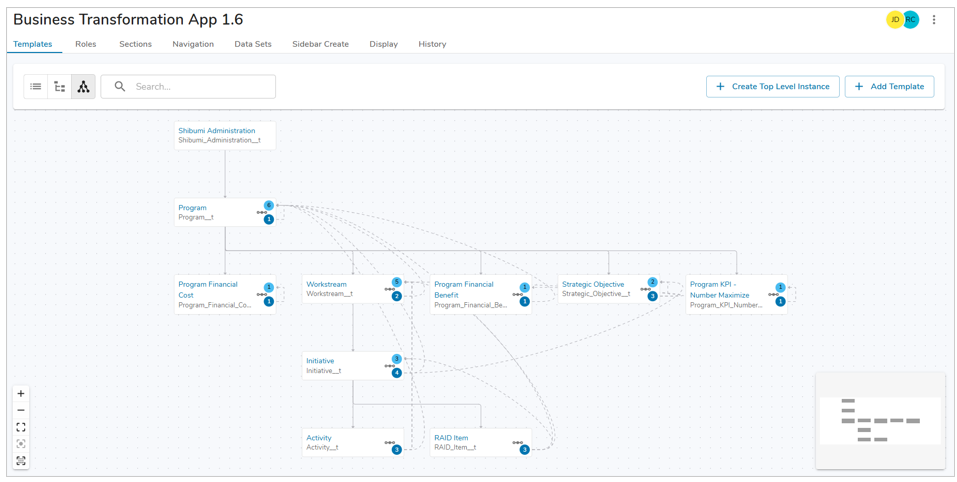The width and height of the screenshot is (957, 482).
Task: Click the JD user avatar
Action: click(895, 20)
